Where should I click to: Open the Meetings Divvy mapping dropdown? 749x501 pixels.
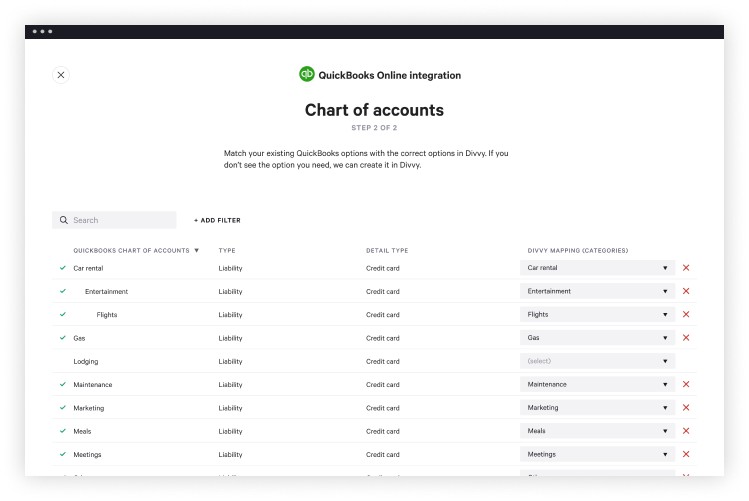[597, 454]
